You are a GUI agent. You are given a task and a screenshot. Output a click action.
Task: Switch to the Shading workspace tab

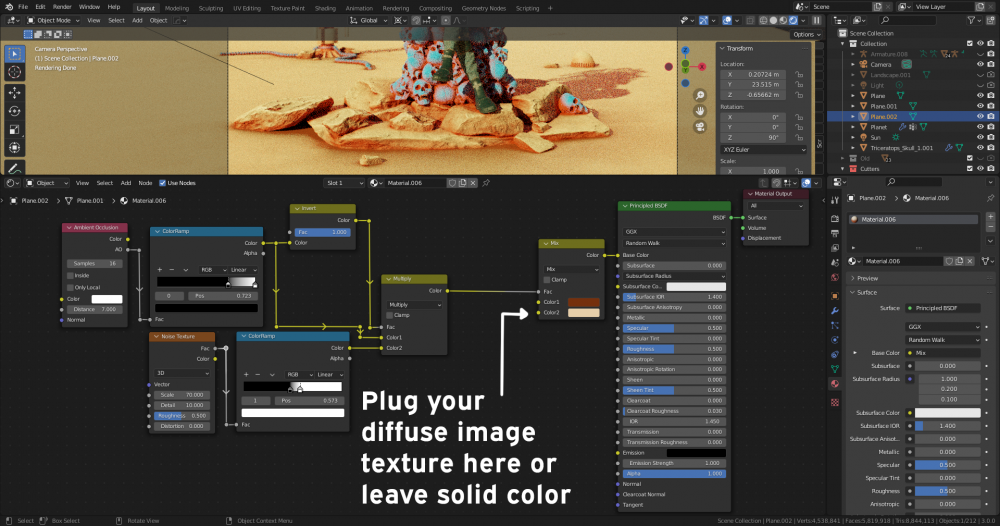[325, 8]
